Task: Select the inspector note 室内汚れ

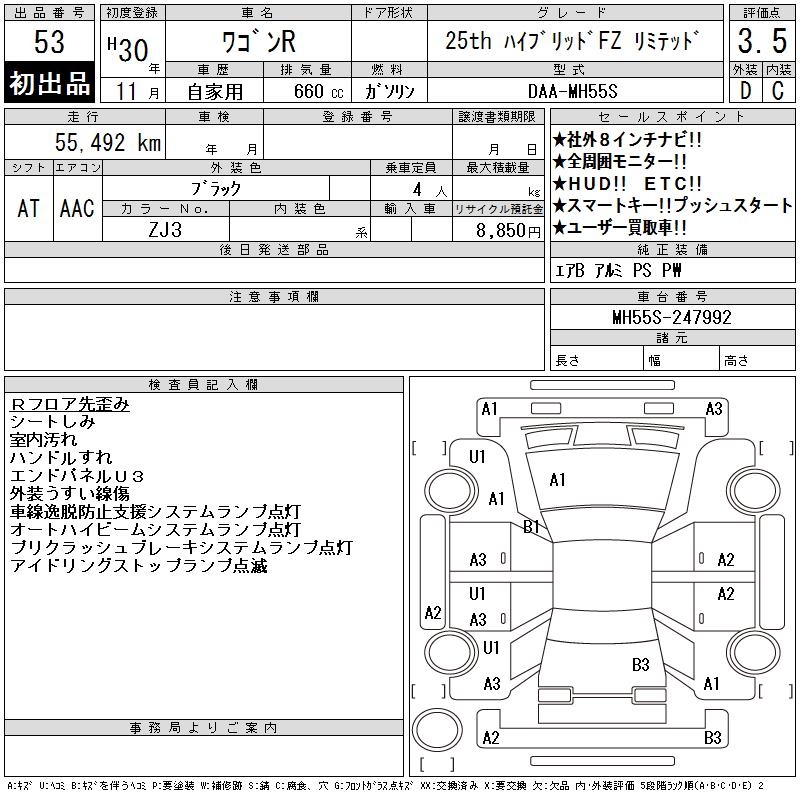Action: [x=43, y=440]
